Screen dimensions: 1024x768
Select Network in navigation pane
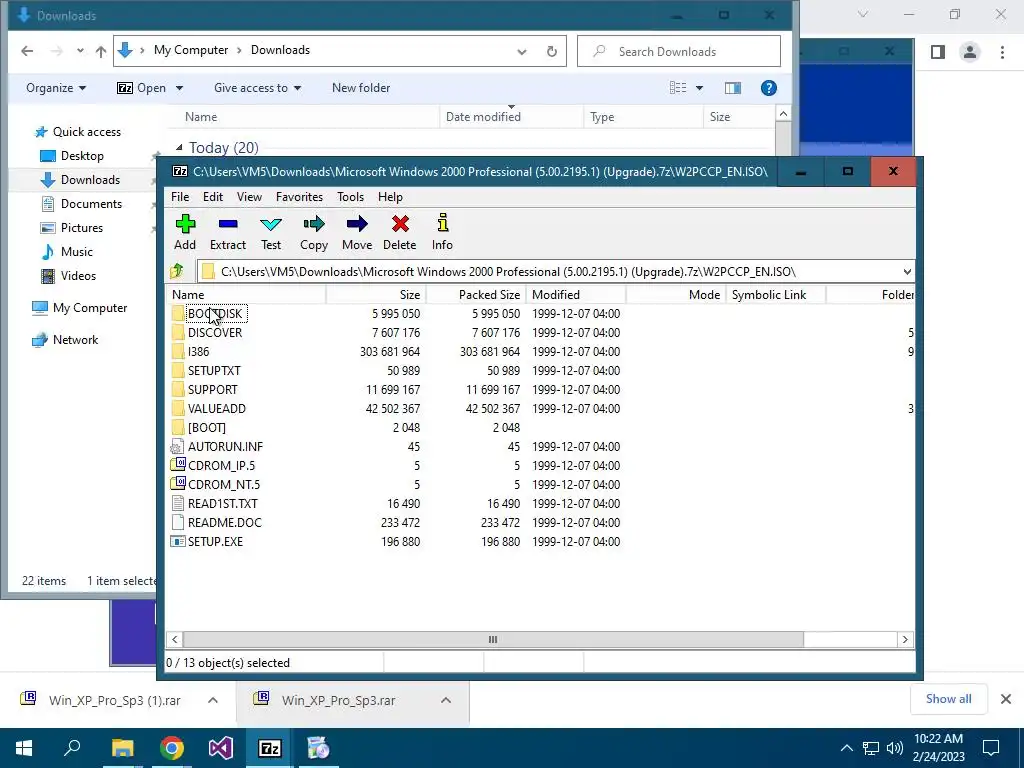coord(75,340)
